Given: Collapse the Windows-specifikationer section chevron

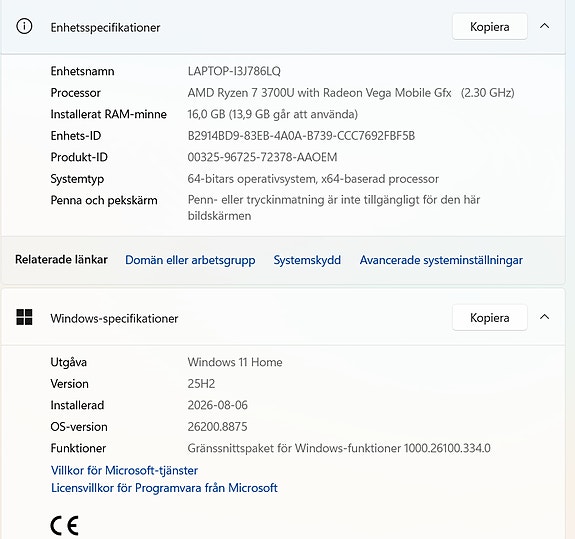Looking at the screenshot, I should pyautogui.click(x=545, y=317).
